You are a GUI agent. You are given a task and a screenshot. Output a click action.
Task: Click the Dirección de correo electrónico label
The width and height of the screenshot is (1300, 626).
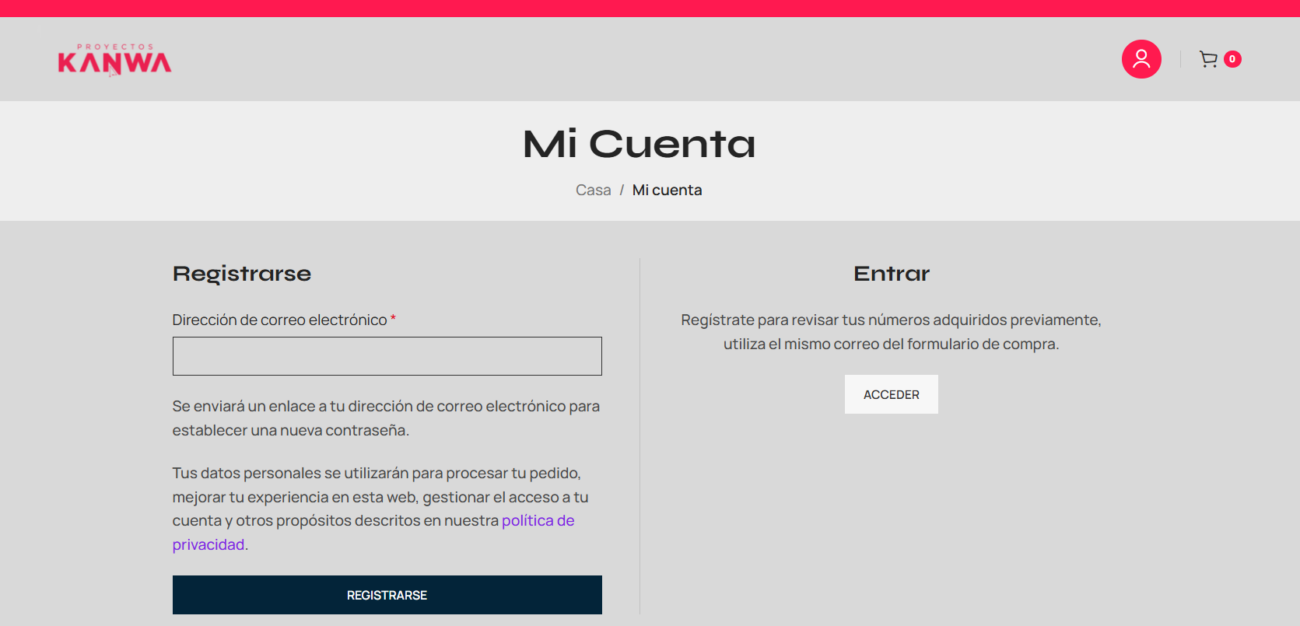point(279,320)
